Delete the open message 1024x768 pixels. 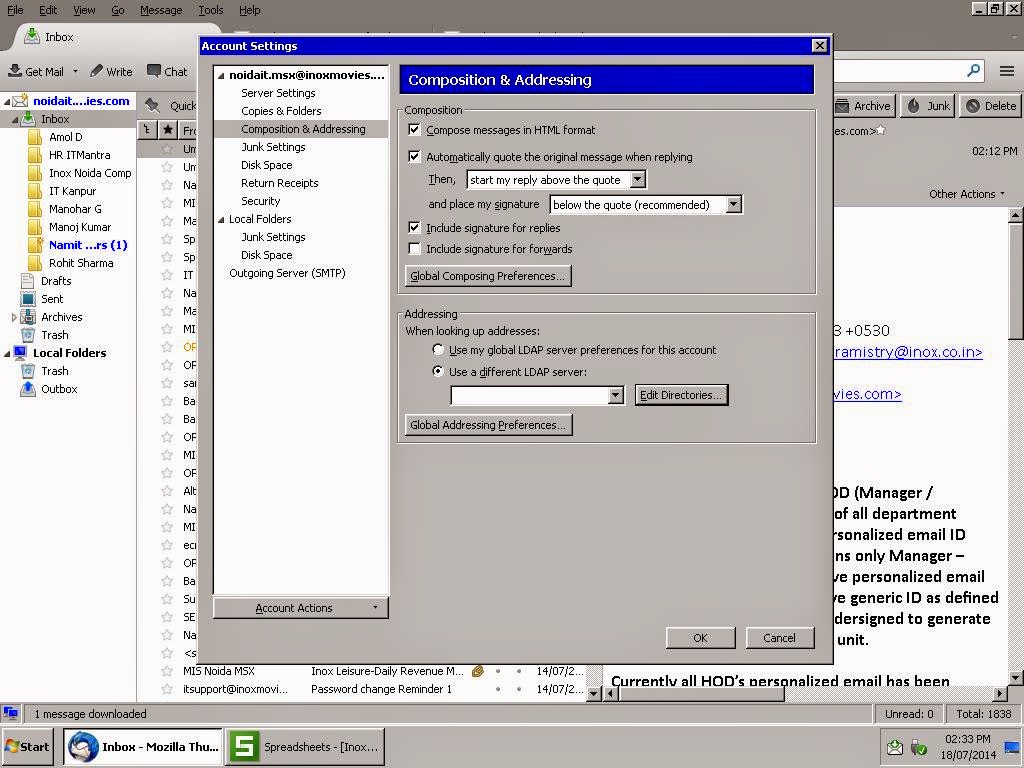point(988,105)
